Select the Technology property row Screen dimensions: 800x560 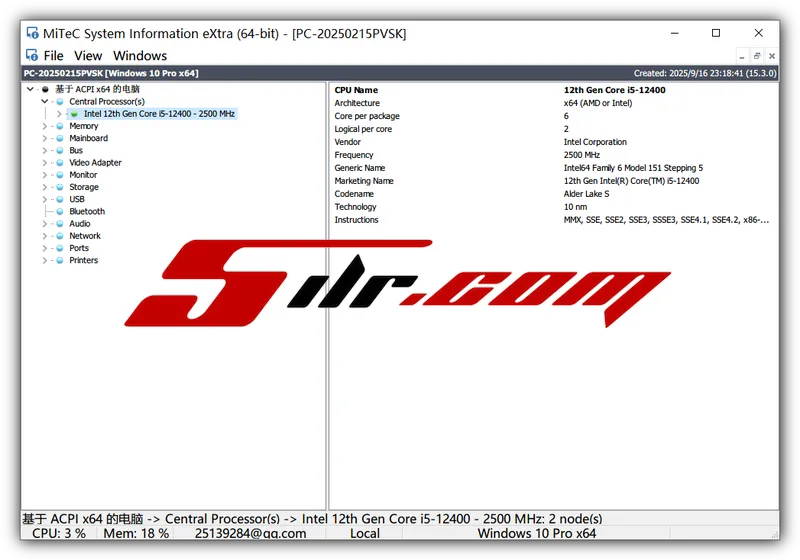554,207
